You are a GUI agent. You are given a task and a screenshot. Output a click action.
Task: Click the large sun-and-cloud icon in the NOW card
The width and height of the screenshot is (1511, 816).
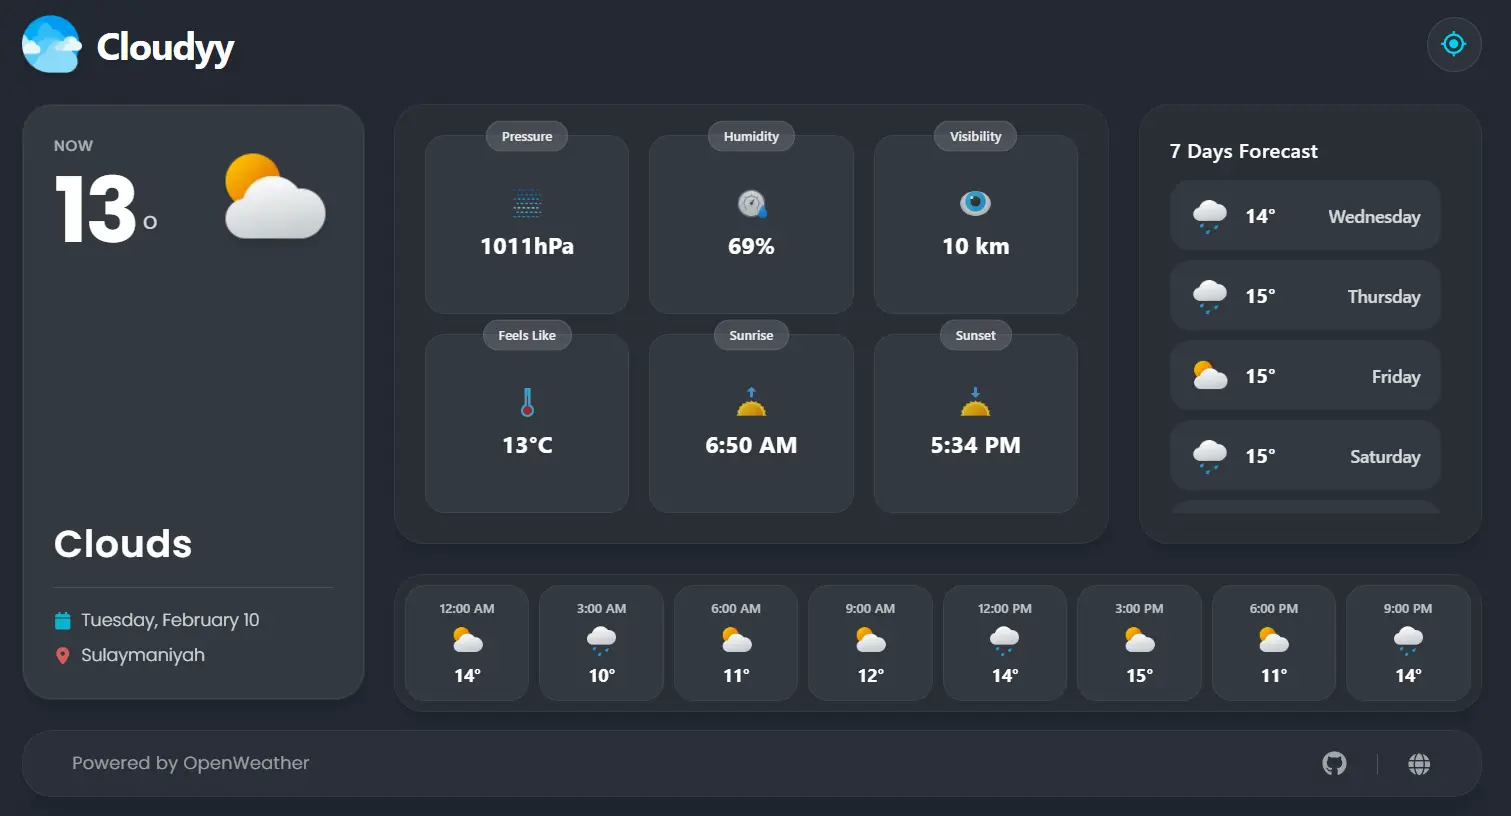coord(275,196)
